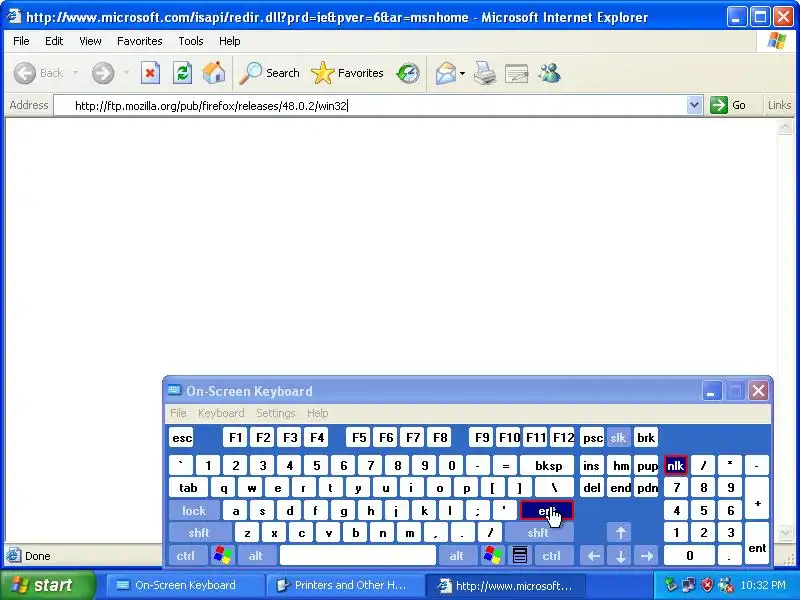Expand the Links toolbar
Viewport: 800px width, 600px height.
(779, 105)
